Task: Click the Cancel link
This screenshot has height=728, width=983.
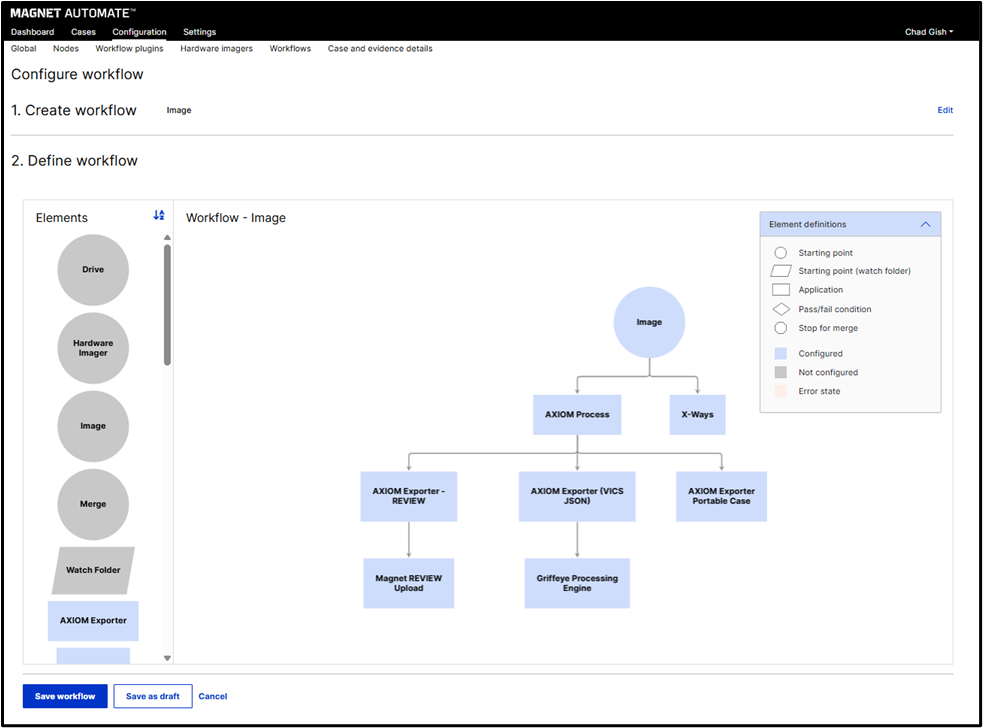Action: pyautogui.click(x=213, y=696)
